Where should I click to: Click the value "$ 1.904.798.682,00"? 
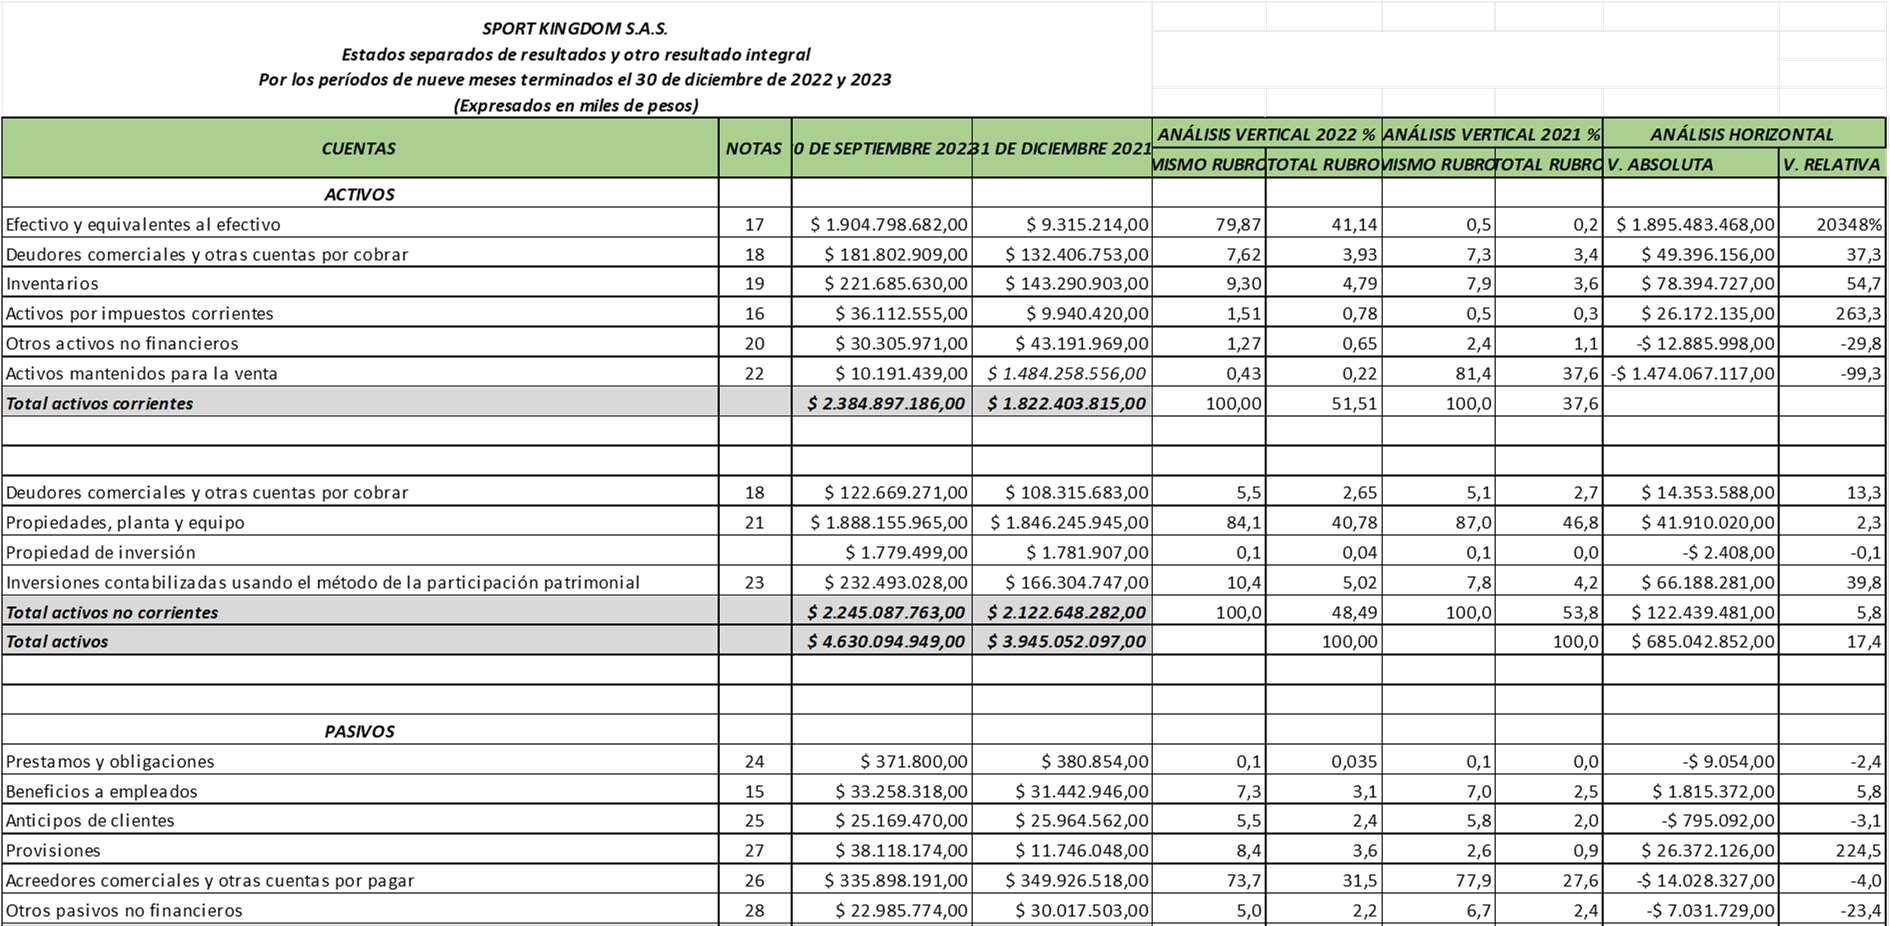[x=888, y=225]
